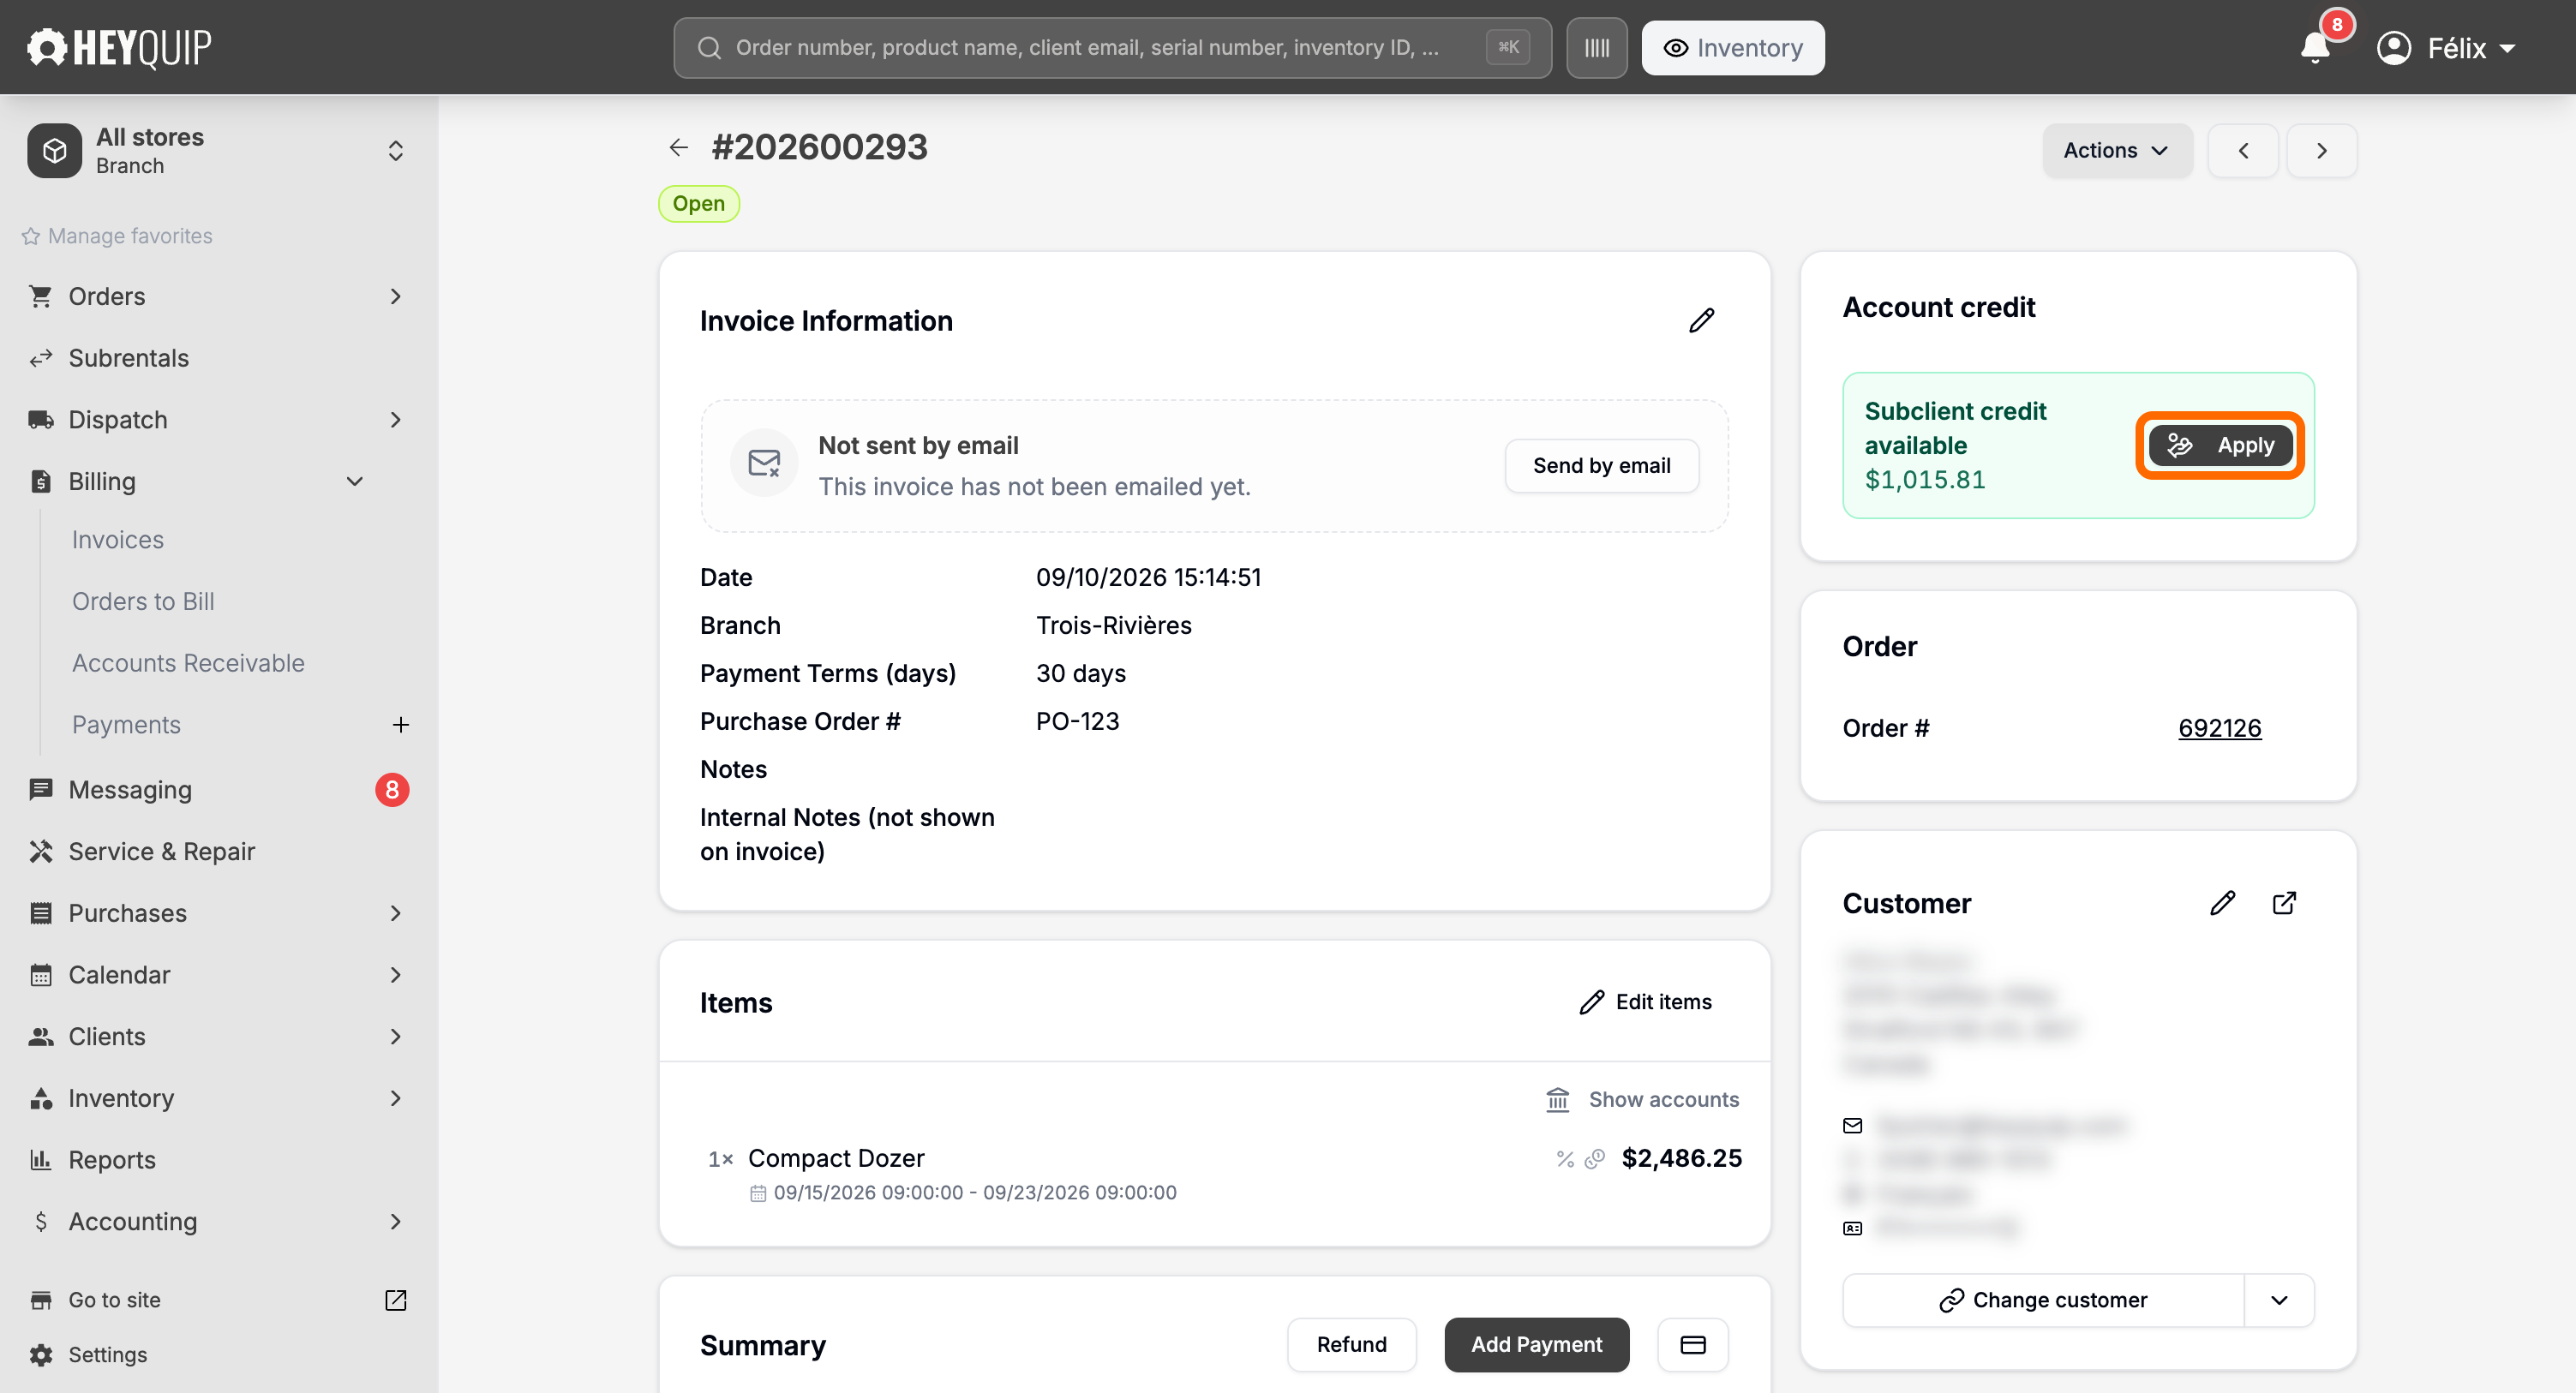This screenshot has width=2576, height=1393.
Task: Toggle Inventory view eye button
Action: [1733, 48]
